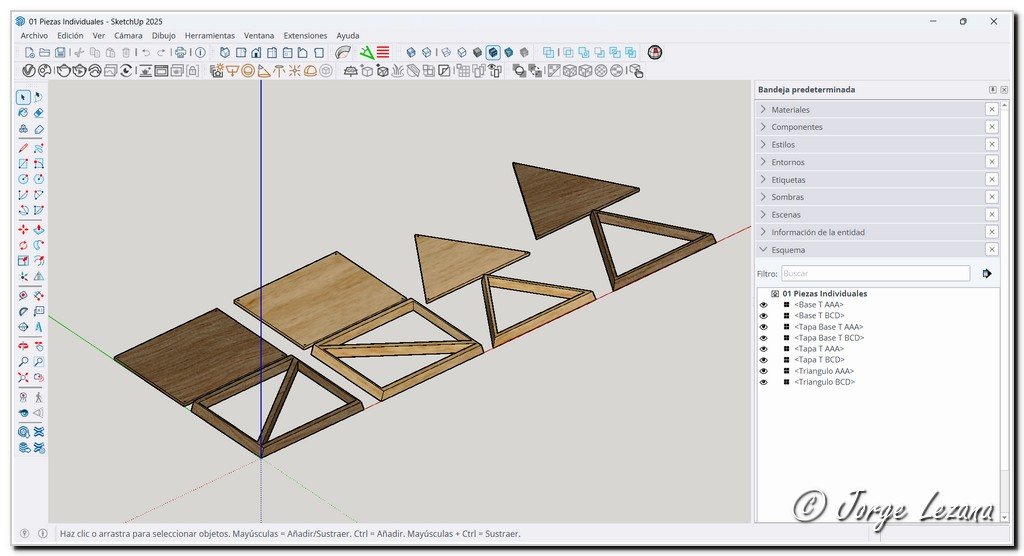
Task: Open the Archivo menu
Action: (34, 35)
